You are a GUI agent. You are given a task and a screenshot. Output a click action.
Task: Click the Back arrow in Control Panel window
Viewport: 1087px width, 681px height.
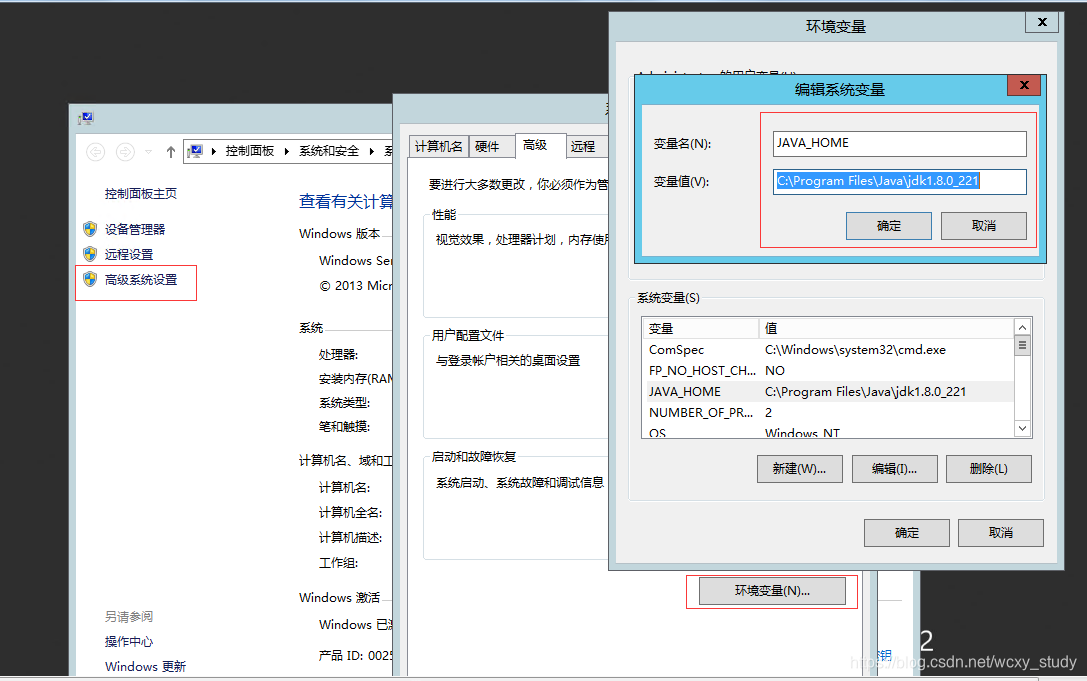(96, 151)
